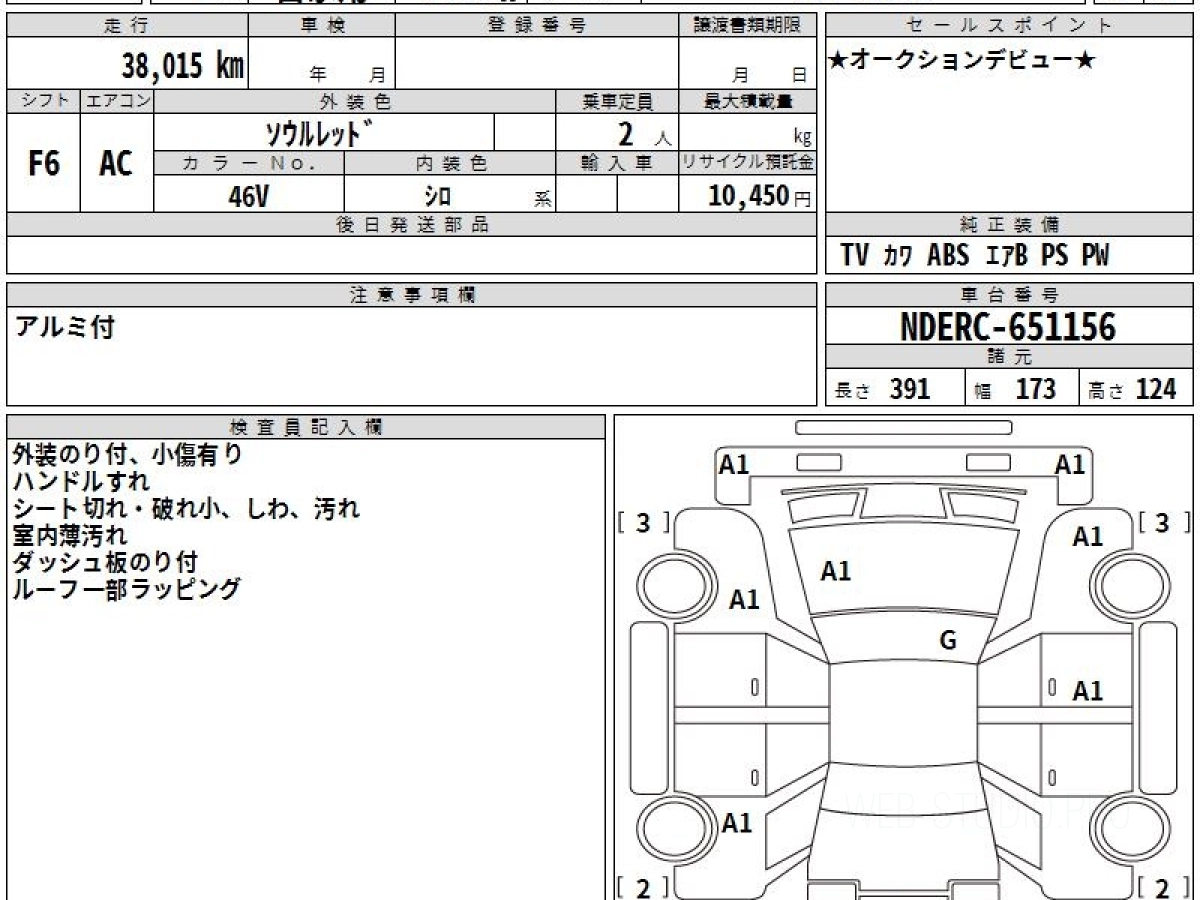
Task: Select the TV equipment entry
Action: (854, 256)
